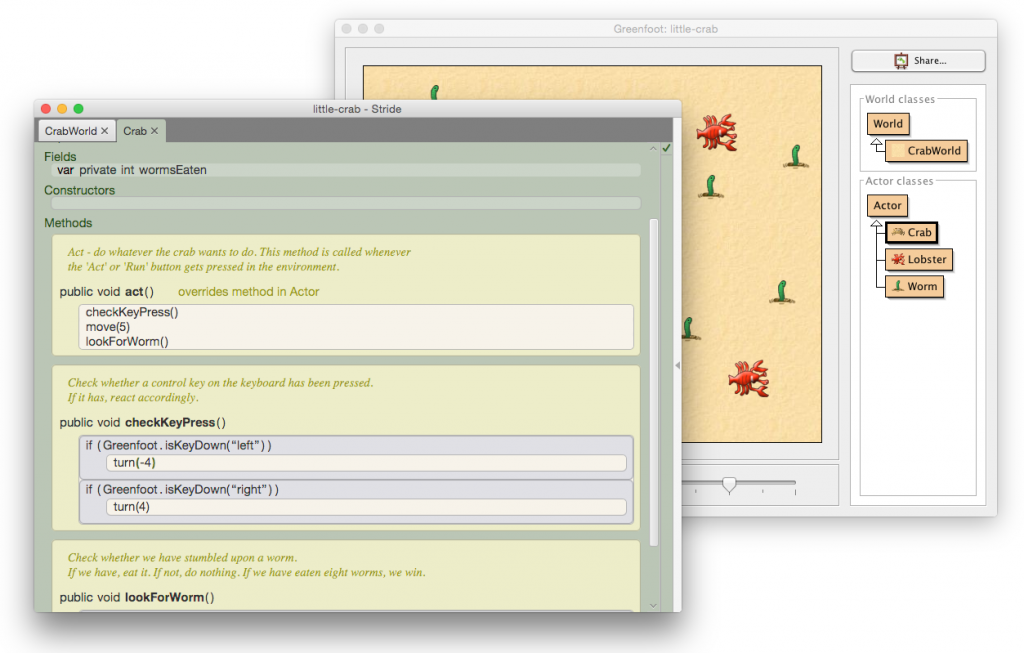Select the Crab editor tab

(135, 130)
